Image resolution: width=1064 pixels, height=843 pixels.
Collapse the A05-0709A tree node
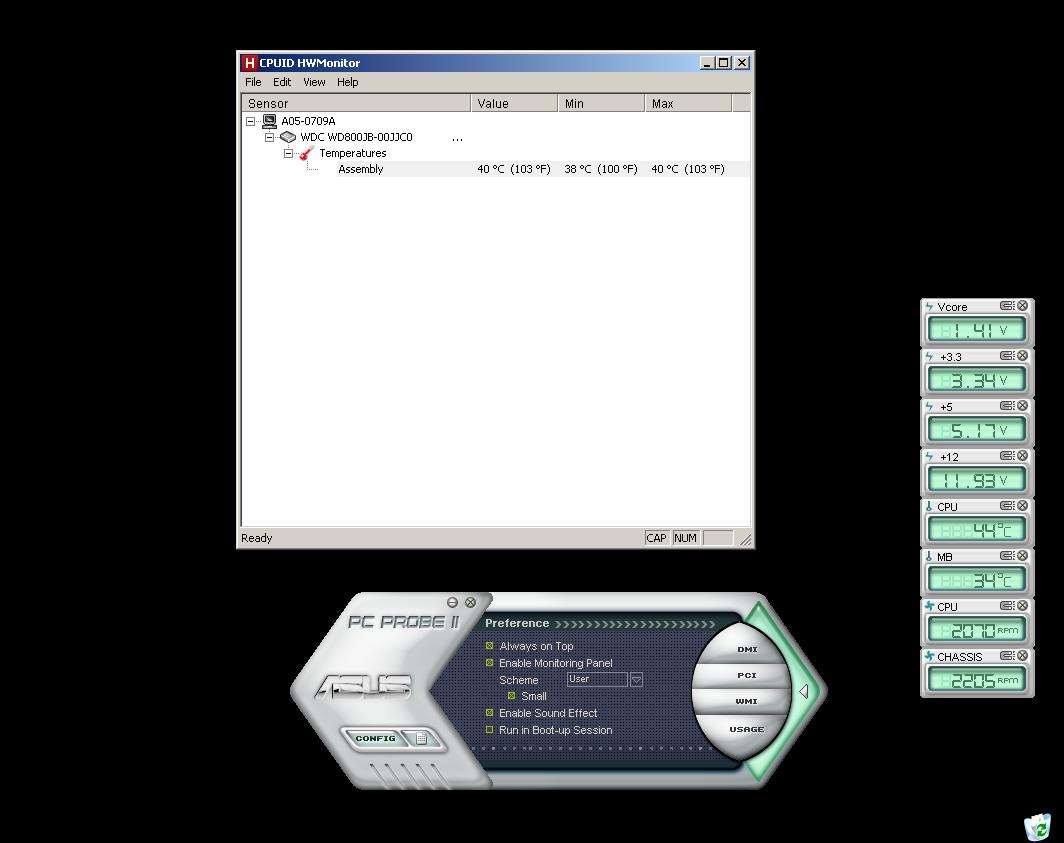250,121
